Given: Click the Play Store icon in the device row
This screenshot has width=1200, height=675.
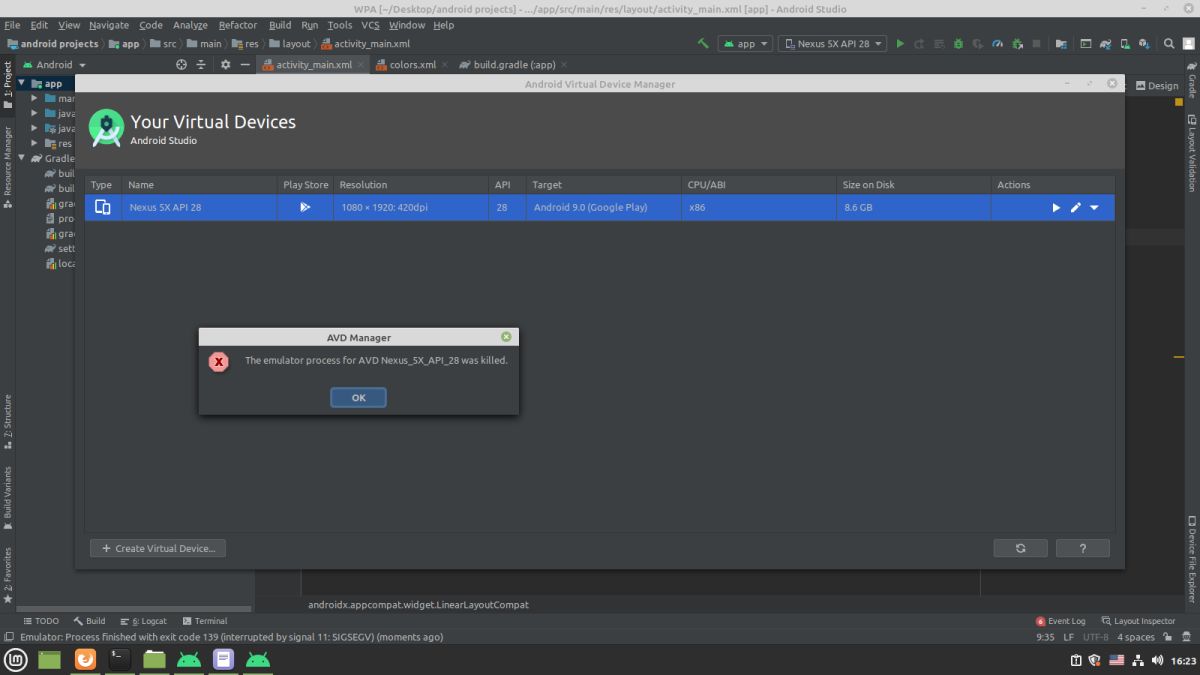Looking at the screenshot, I should pos(305,207).
